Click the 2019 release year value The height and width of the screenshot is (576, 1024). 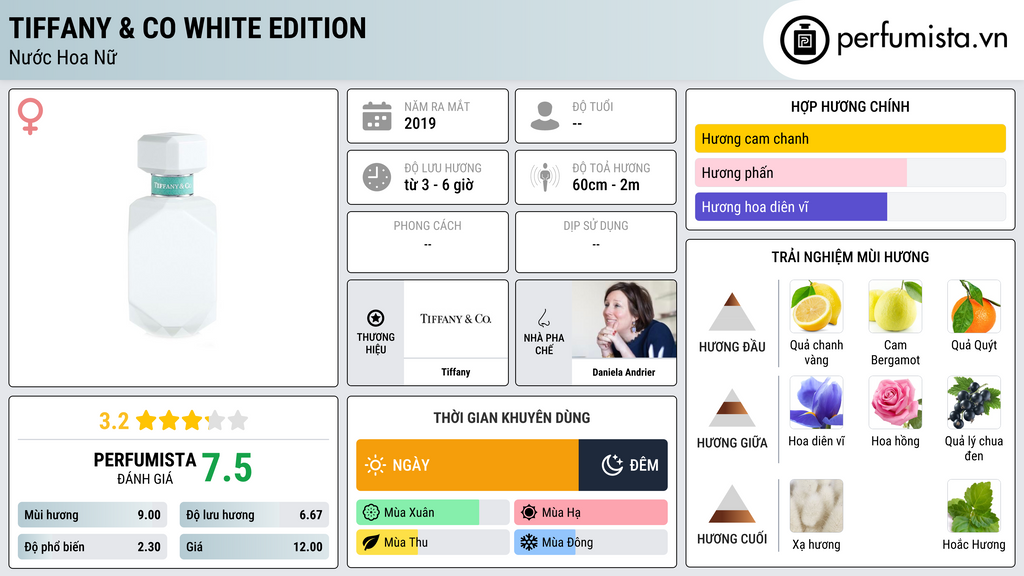pyautogui.click(x=420, y=123)
